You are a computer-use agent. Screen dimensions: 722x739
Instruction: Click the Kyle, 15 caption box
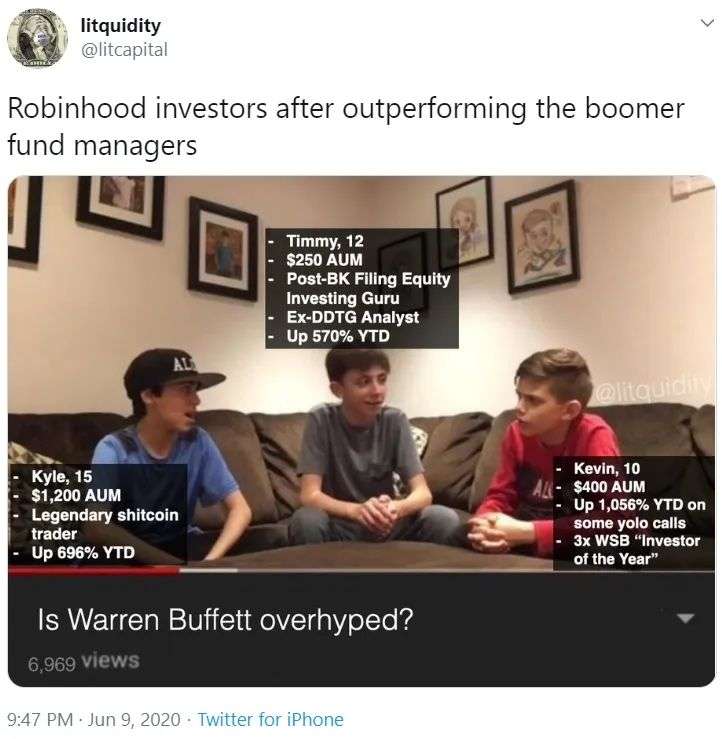click(x=98, y=514)
